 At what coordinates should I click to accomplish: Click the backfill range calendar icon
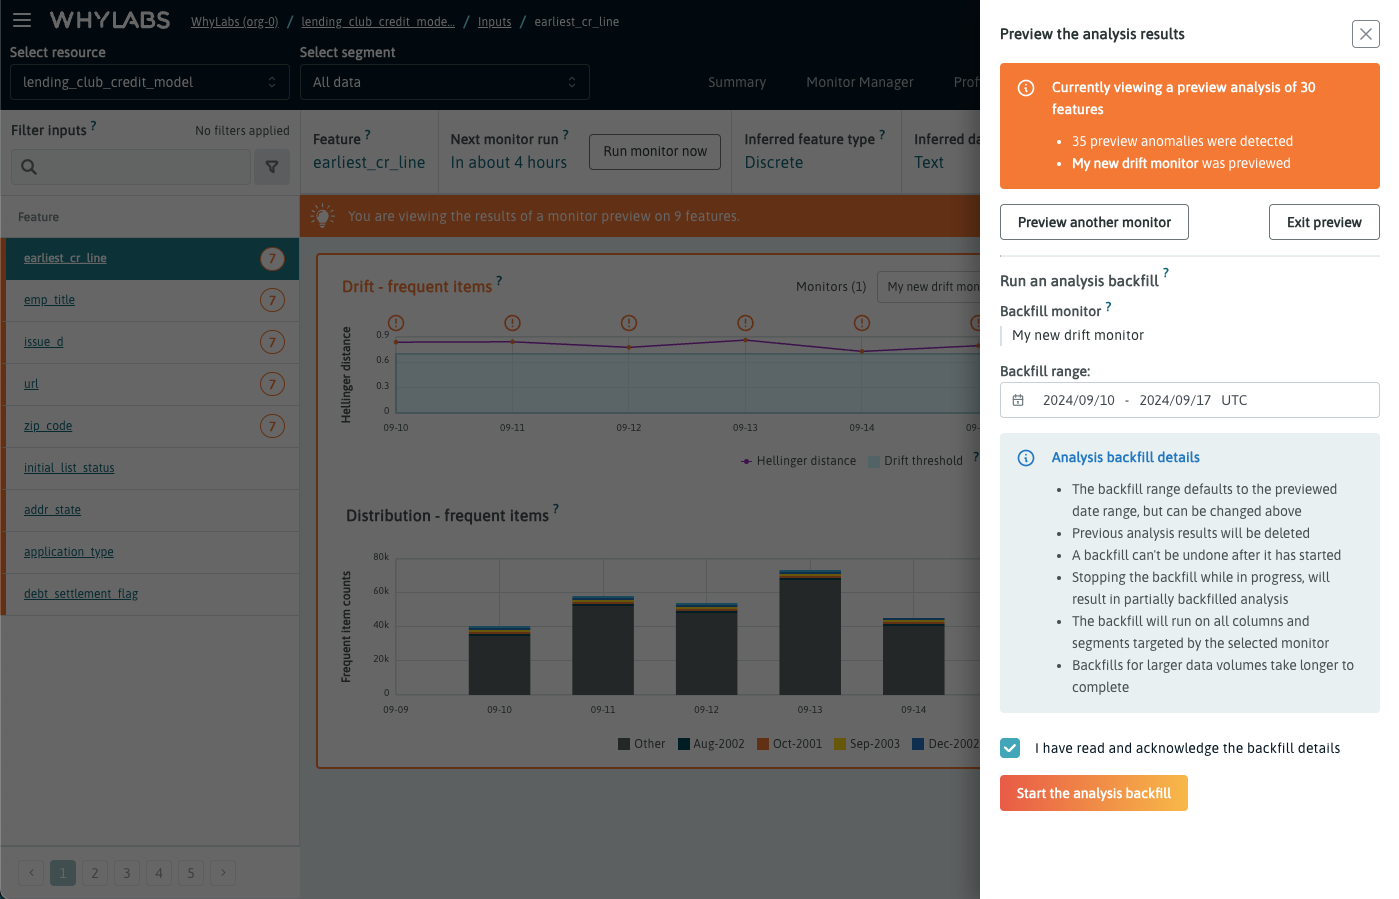pyautogui.click(x=1018, y=400)
